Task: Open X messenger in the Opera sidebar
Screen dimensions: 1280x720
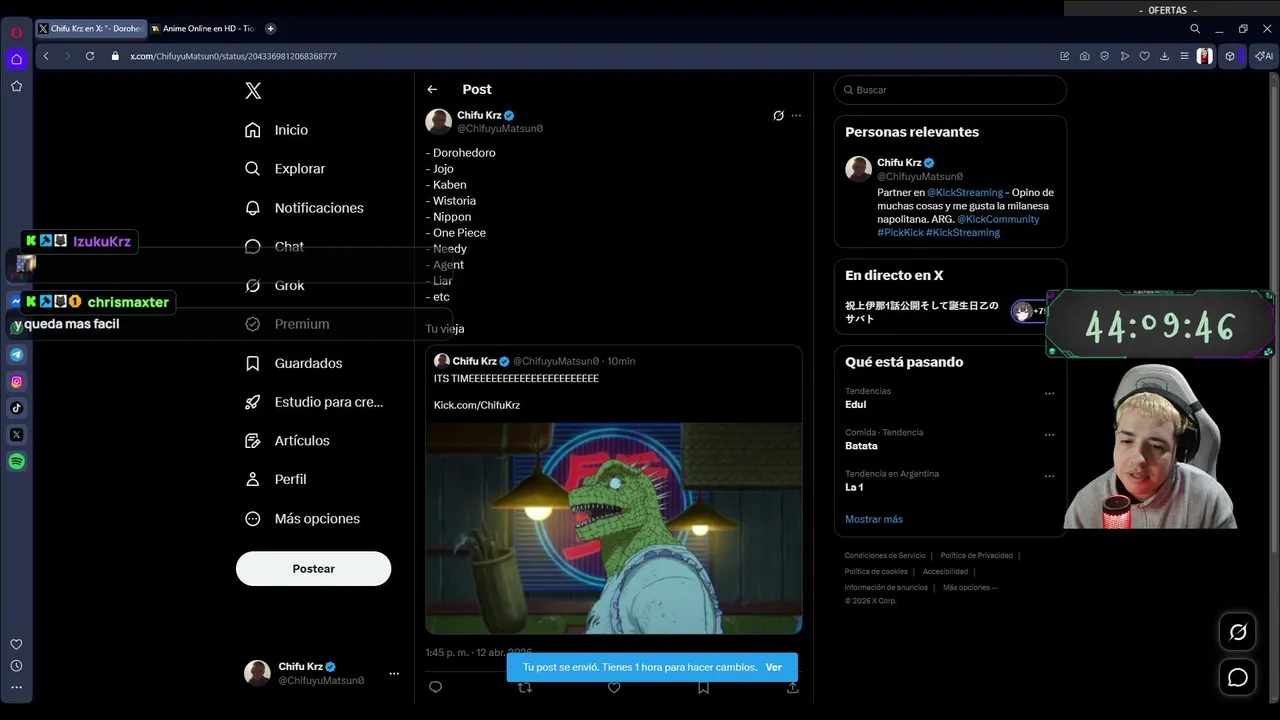Action: 16,435
